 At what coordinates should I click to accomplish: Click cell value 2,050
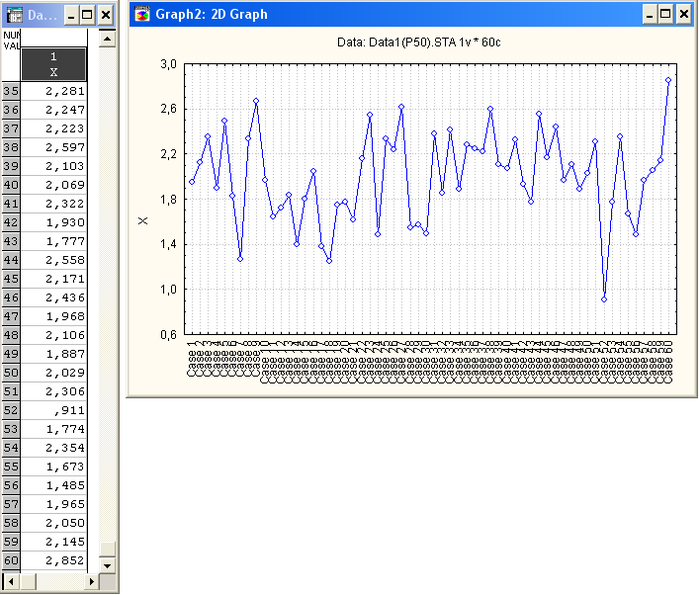click(x=53, y=523)
